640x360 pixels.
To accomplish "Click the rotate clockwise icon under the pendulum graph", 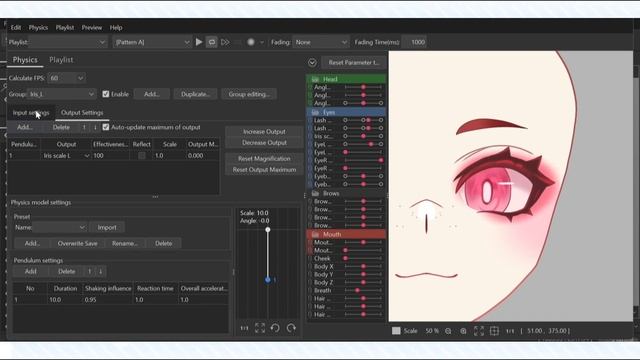I will point(291,328).
